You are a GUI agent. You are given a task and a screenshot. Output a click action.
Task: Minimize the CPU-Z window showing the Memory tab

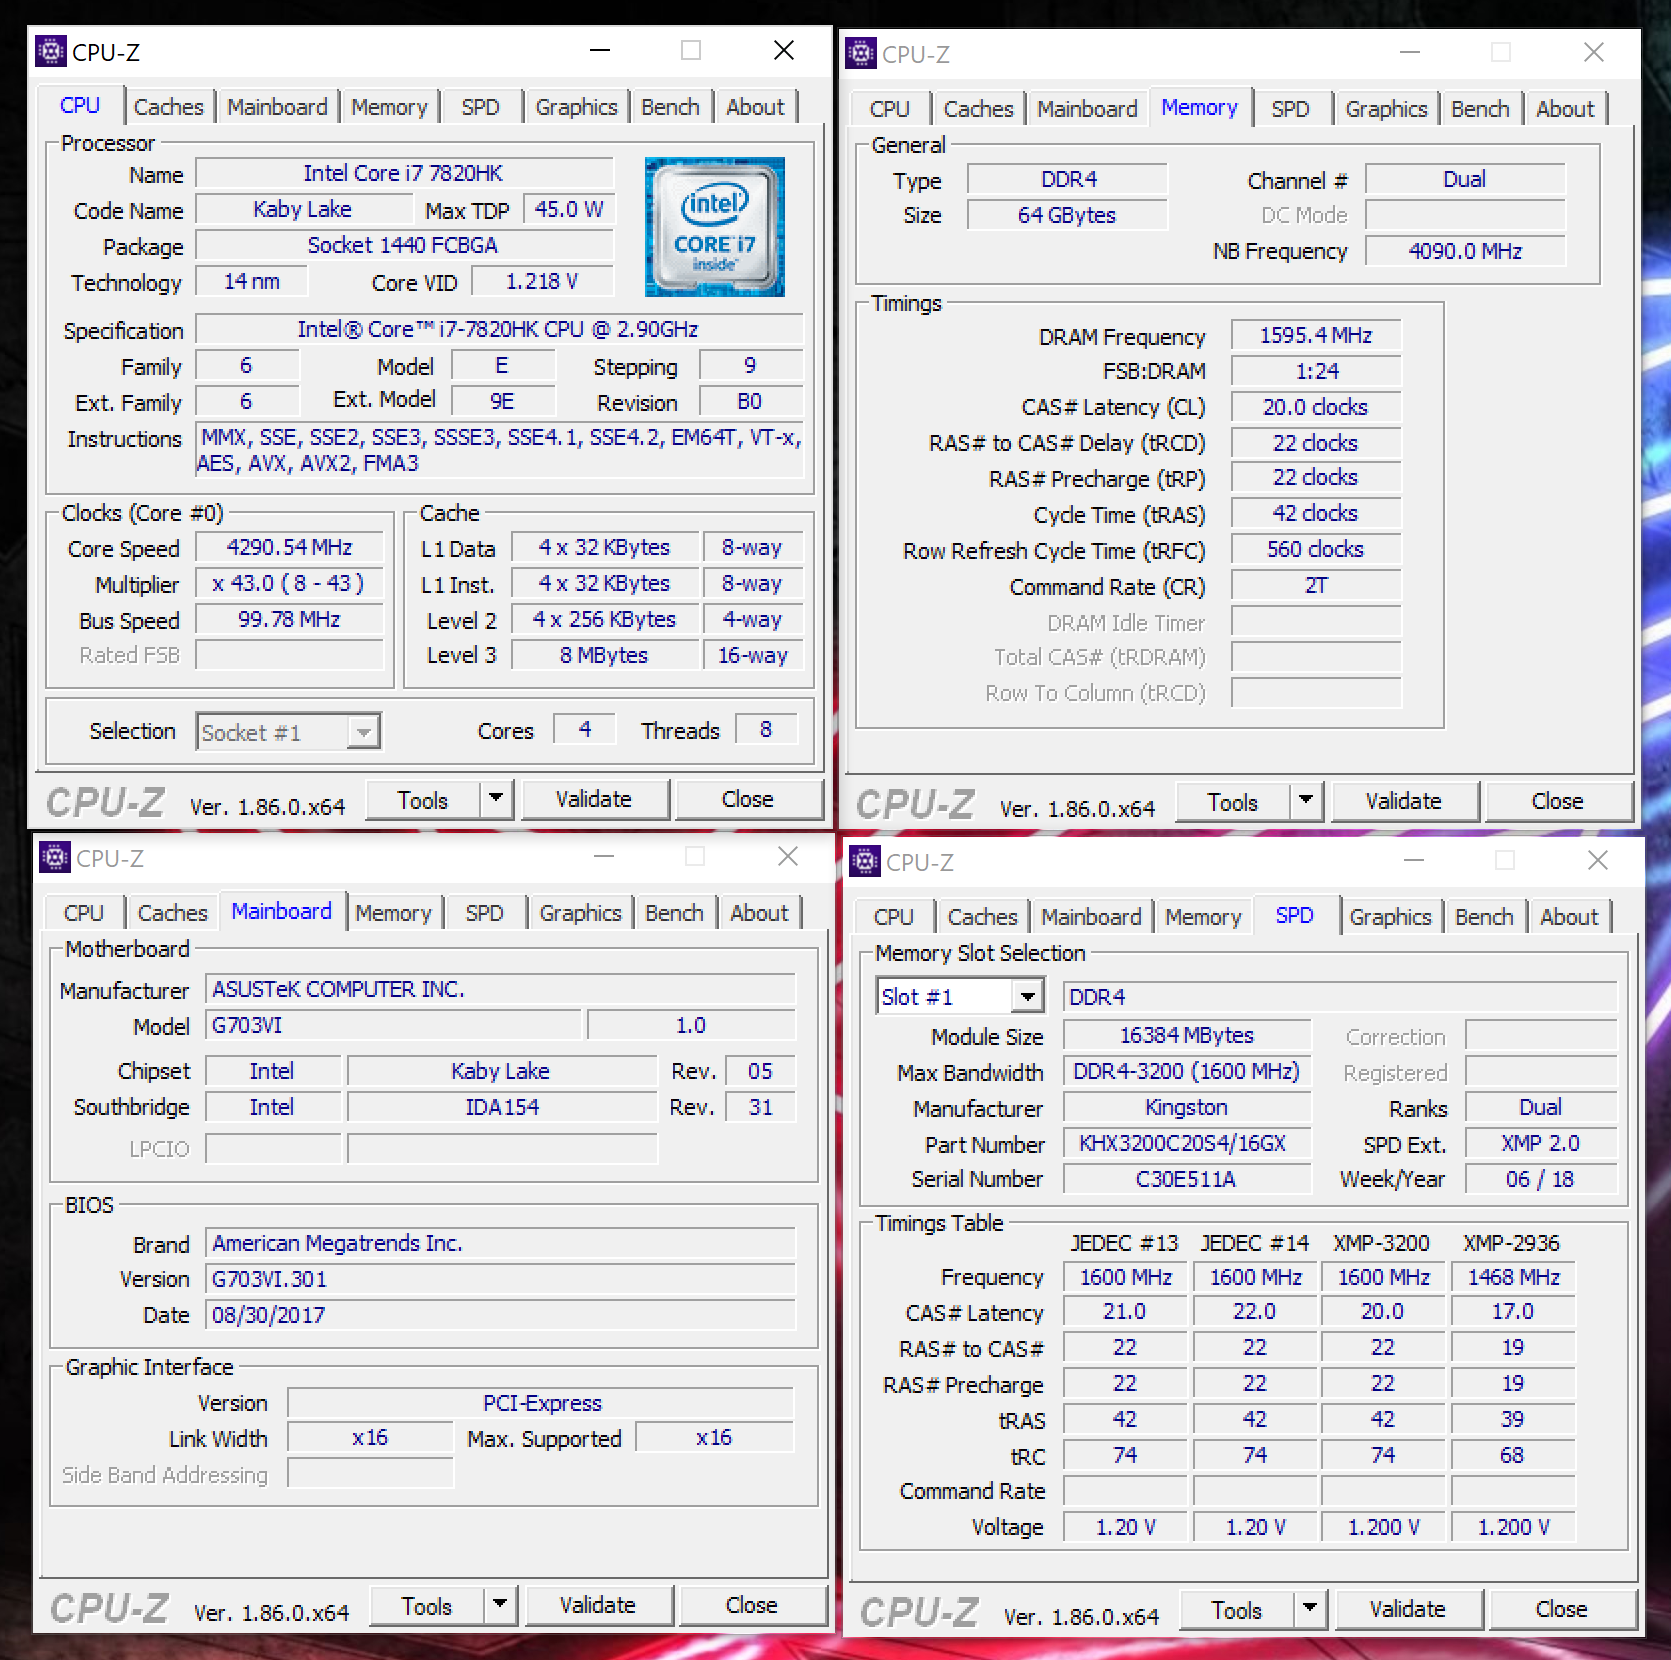coord(1410,52)
